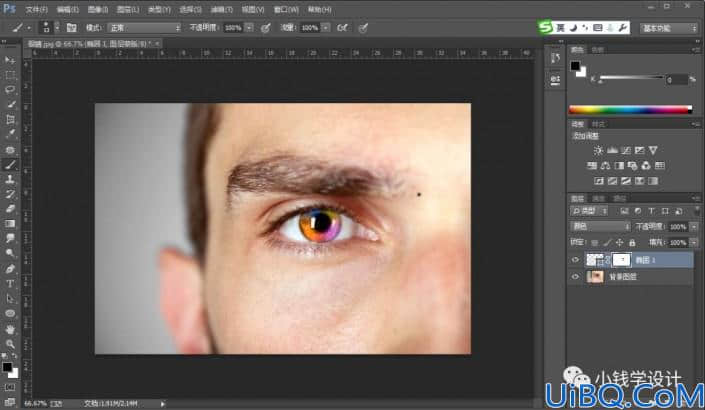
Task: Select the Gradient tool
Action: [10, 224]
